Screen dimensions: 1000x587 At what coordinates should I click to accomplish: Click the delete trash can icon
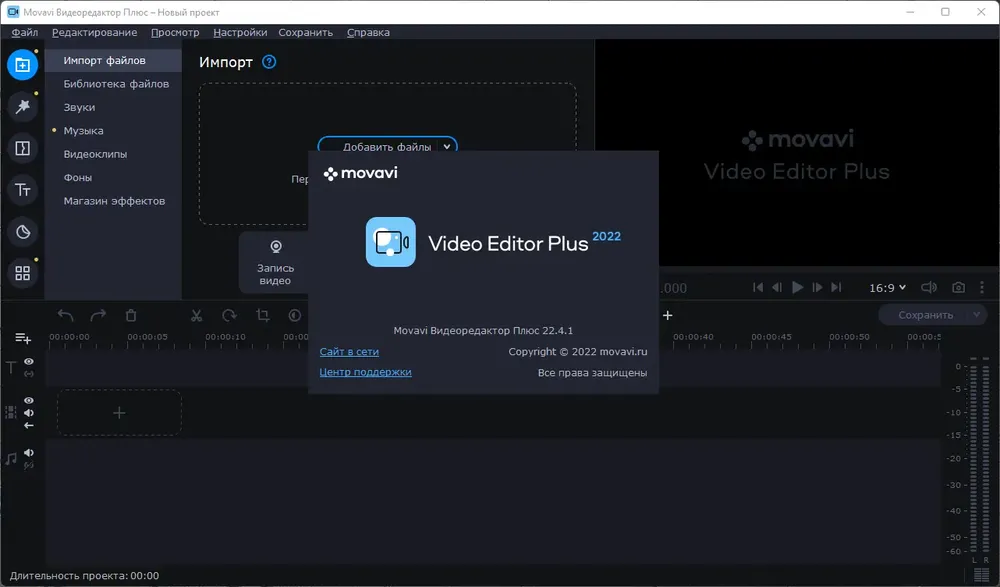[131, 315]
